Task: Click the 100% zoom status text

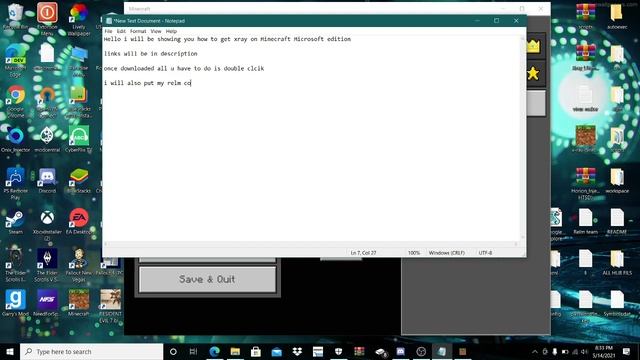Action: [x=413, y=253]
